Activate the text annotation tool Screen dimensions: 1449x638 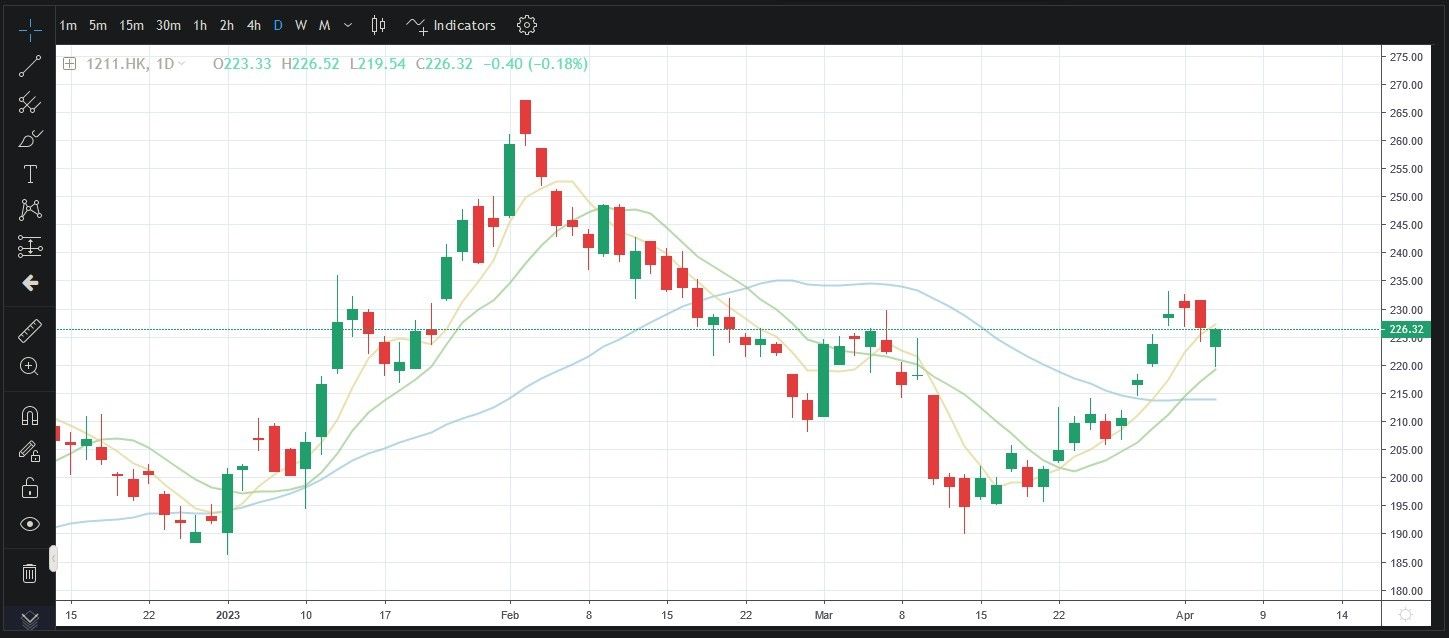pos(30,174)
